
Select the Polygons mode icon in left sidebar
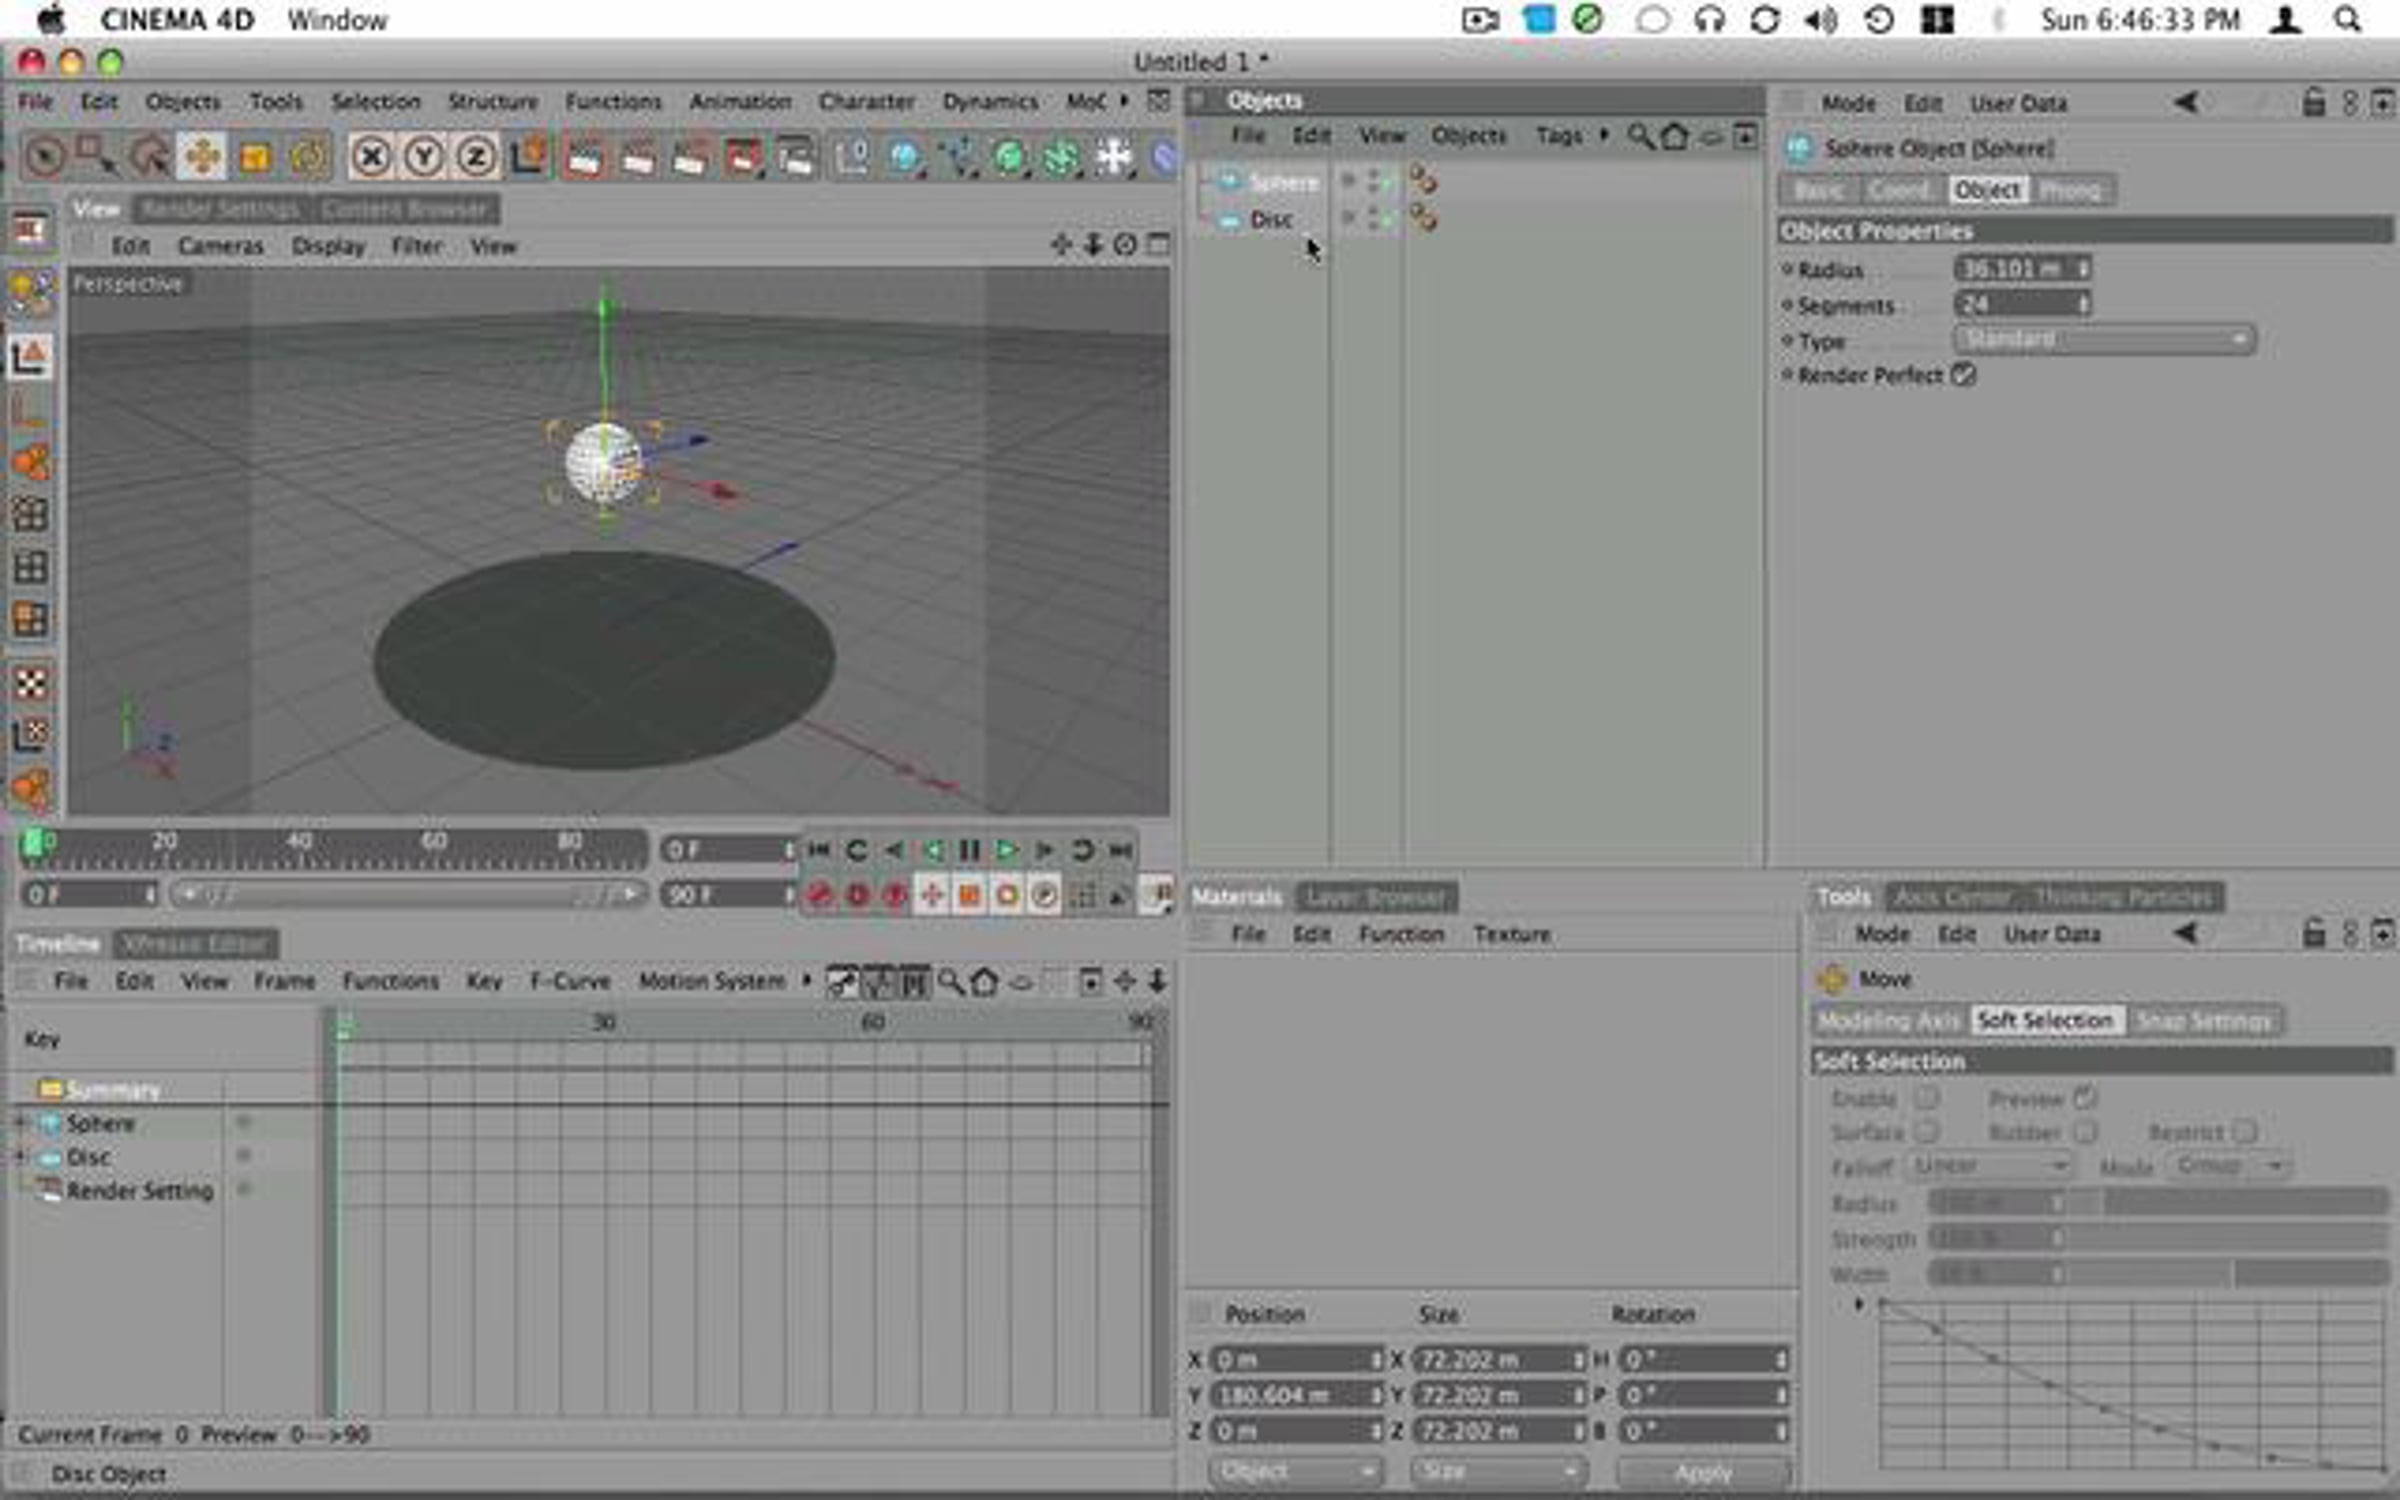pos(30,620)
